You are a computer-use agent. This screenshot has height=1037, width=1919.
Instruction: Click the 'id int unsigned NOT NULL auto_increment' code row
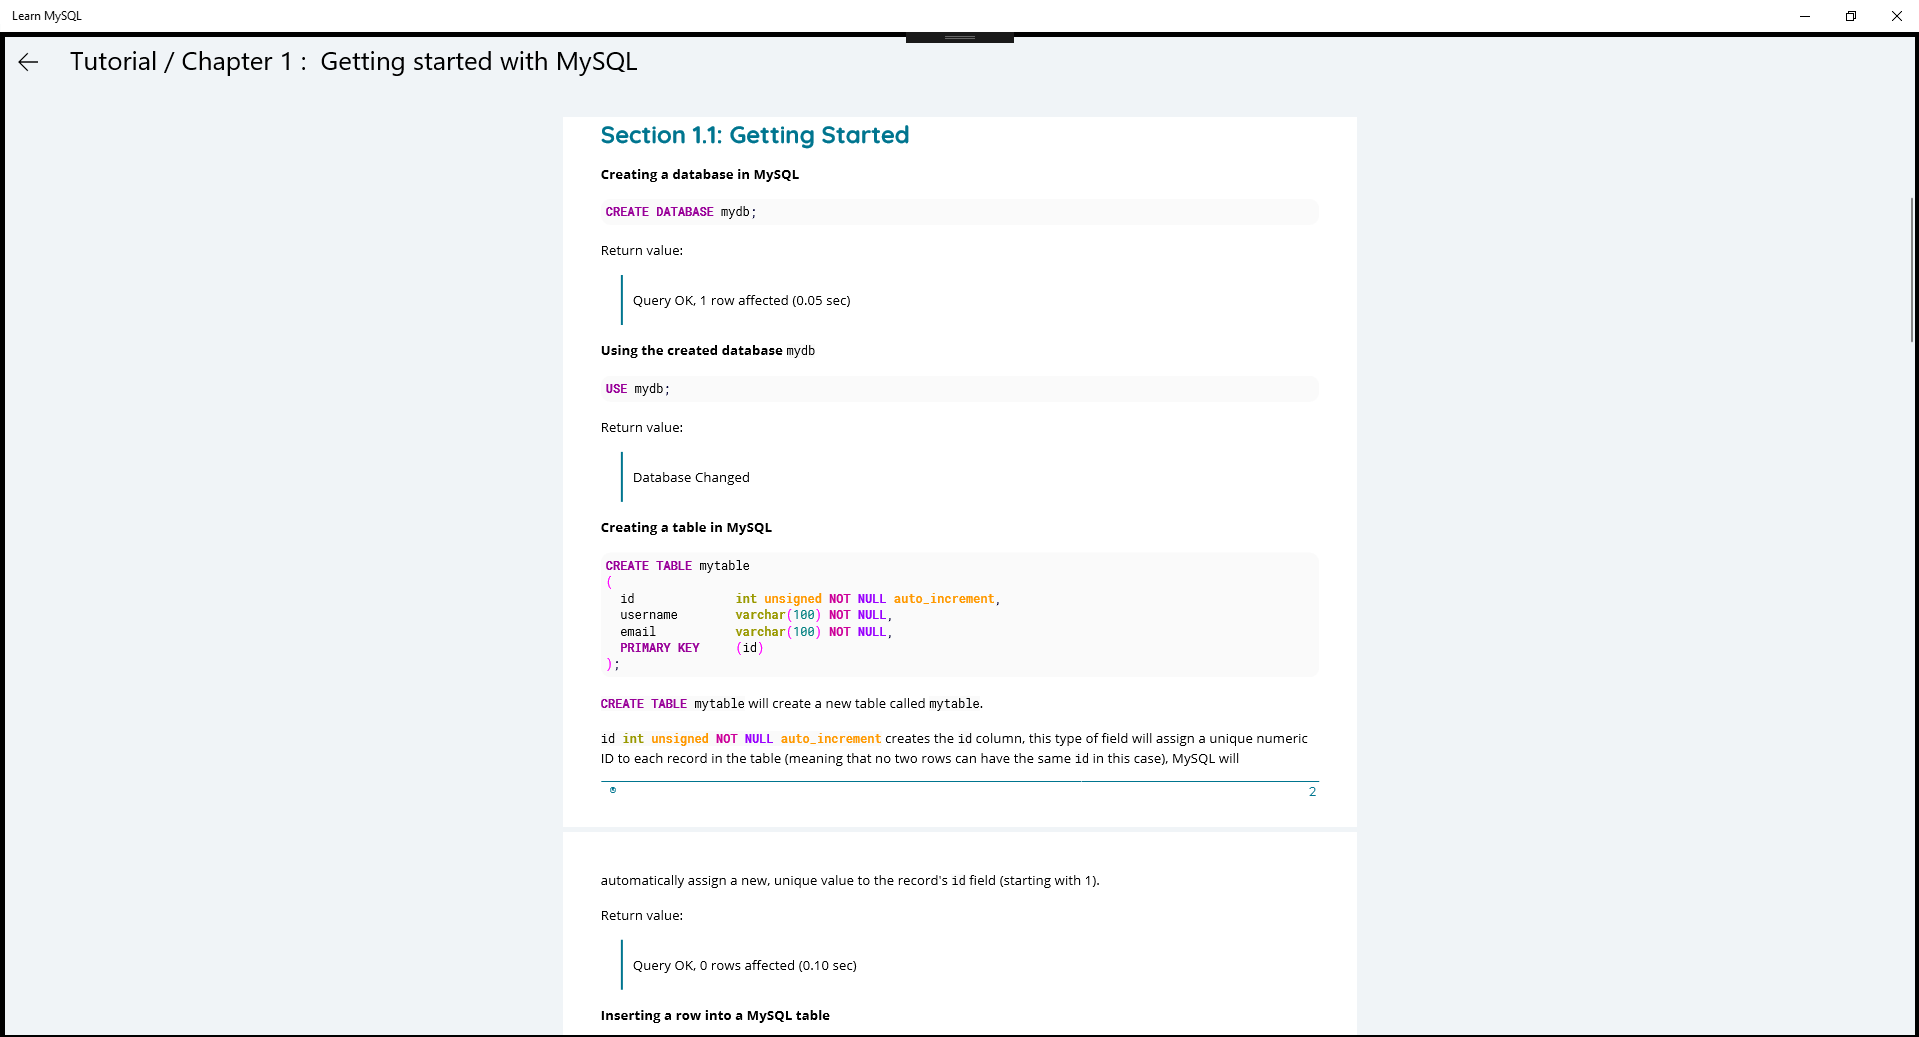[810, 599]
